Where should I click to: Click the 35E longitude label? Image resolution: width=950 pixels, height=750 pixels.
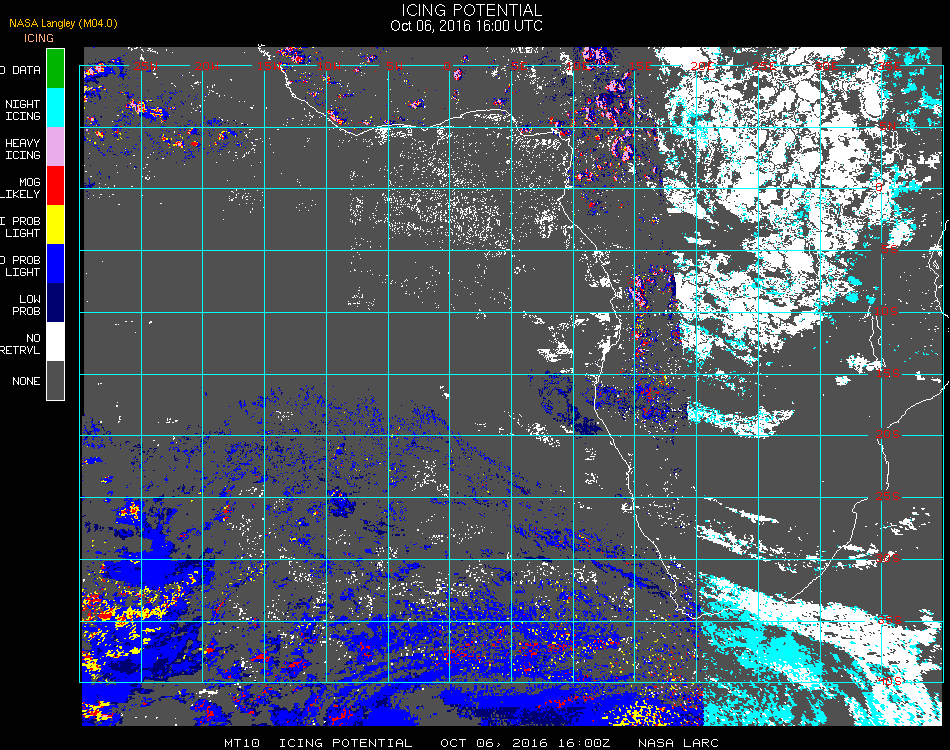[889, 65]
